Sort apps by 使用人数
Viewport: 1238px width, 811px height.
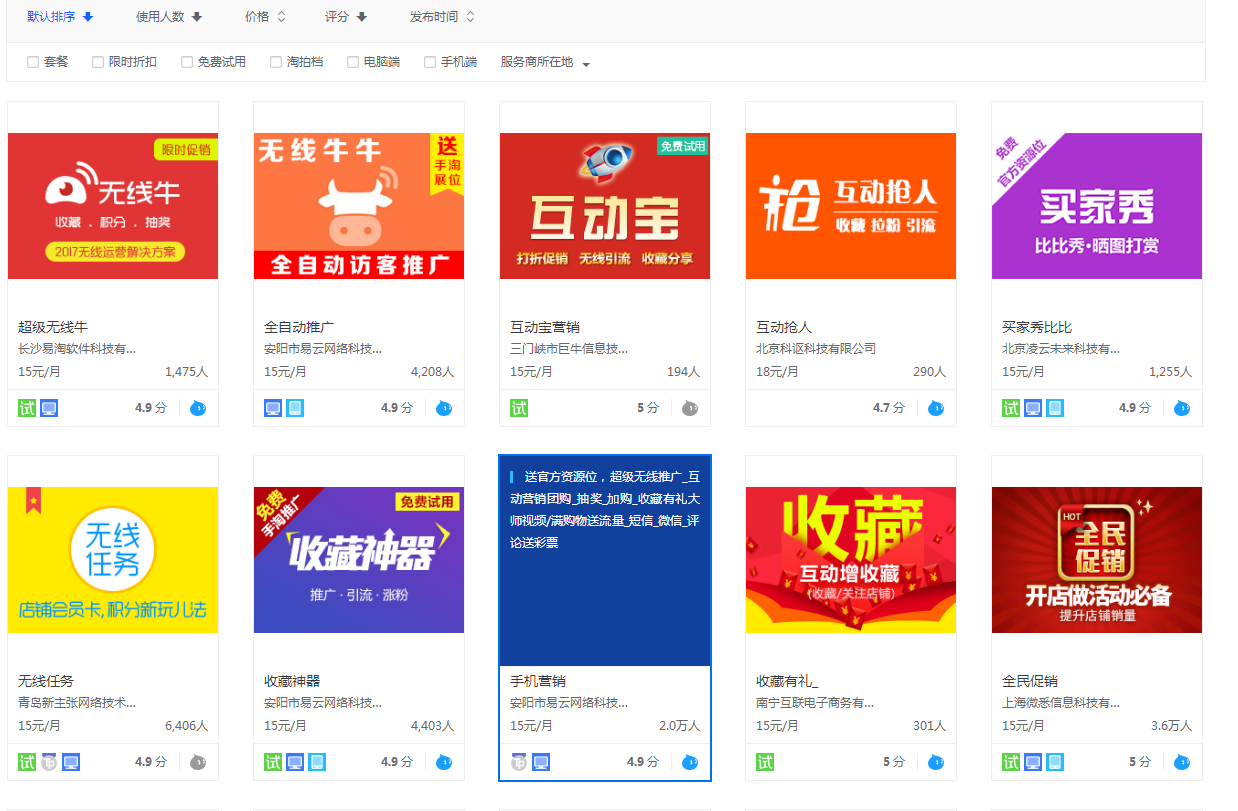(168, 17)
